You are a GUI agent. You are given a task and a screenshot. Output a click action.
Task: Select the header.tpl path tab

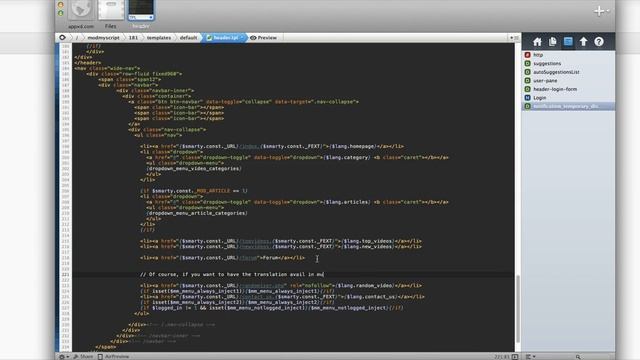tap(223, 38)
